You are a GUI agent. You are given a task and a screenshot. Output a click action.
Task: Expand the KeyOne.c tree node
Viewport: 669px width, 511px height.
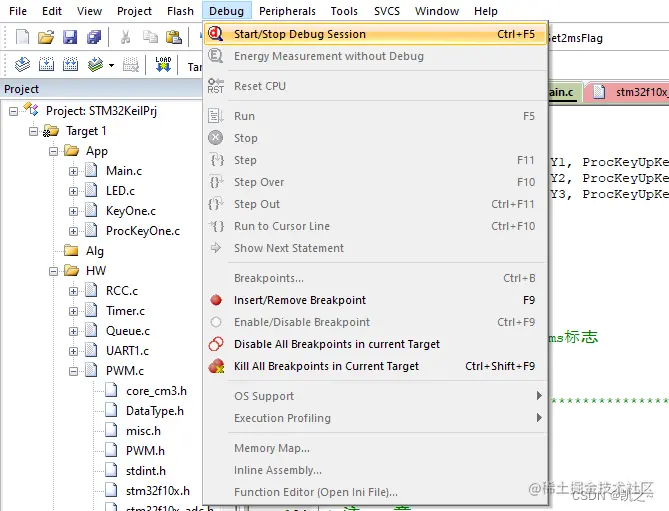click(73, 211)
